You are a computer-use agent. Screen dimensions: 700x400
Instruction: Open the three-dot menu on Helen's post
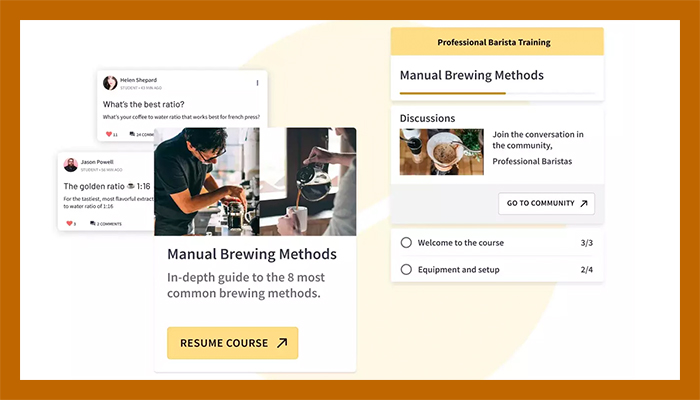tap(257, 83)
